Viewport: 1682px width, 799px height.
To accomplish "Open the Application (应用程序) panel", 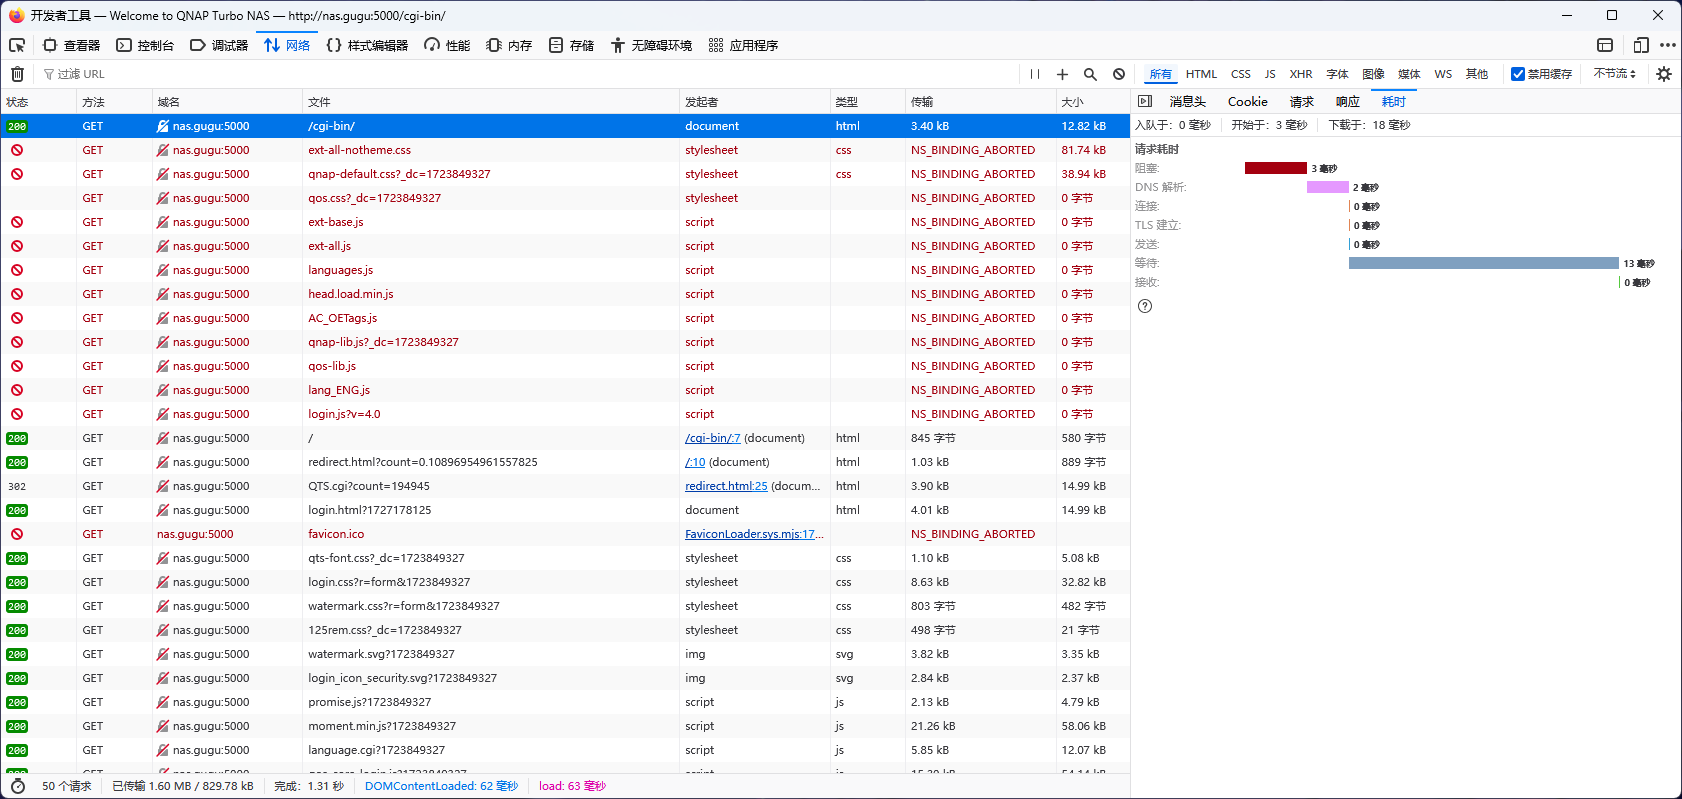I will pos(743,45).
